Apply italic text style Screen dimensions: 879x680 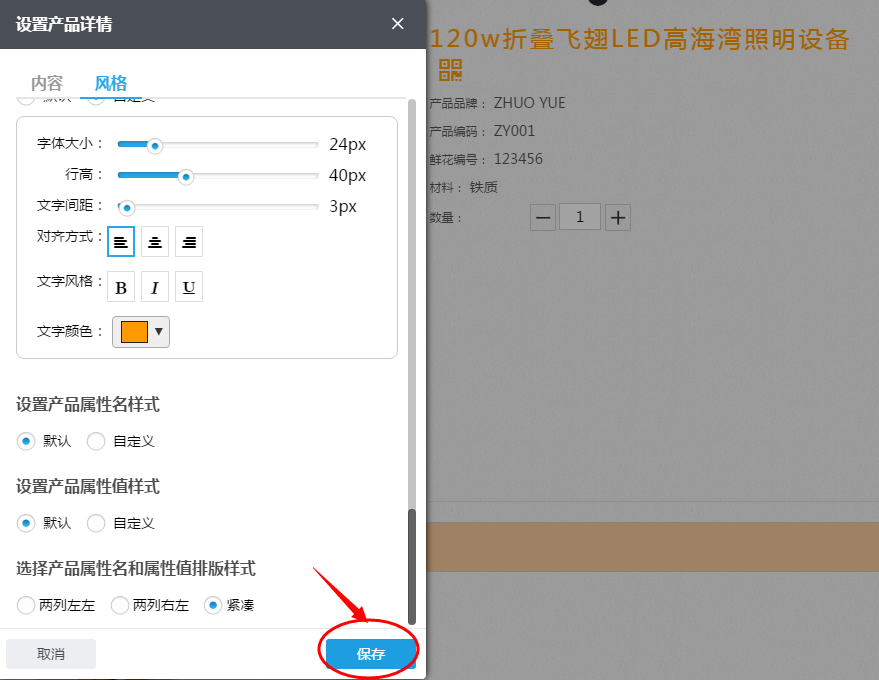[154, 287]
